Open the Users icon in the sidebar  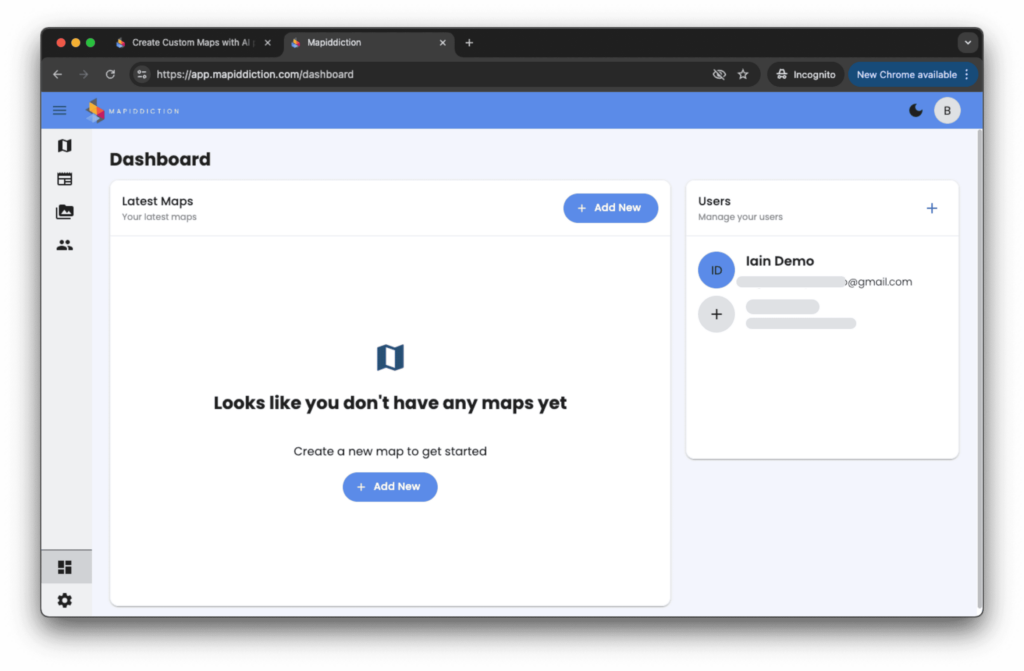click(x=65, y=245)
